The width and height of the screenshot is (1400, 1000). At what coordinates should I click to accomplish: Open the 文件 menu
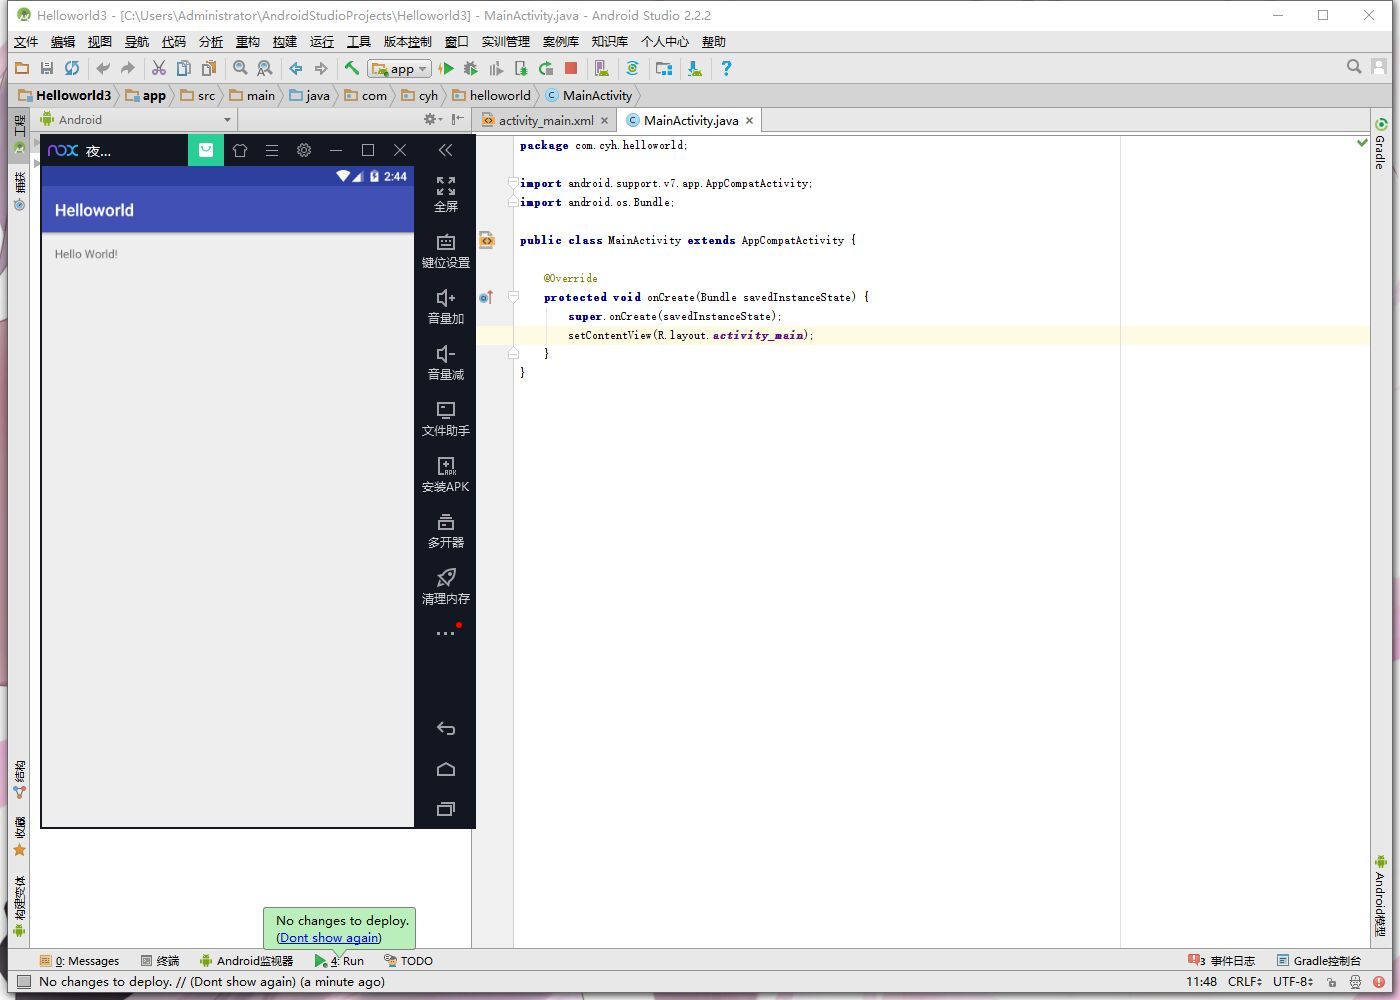tap(26, 41)
